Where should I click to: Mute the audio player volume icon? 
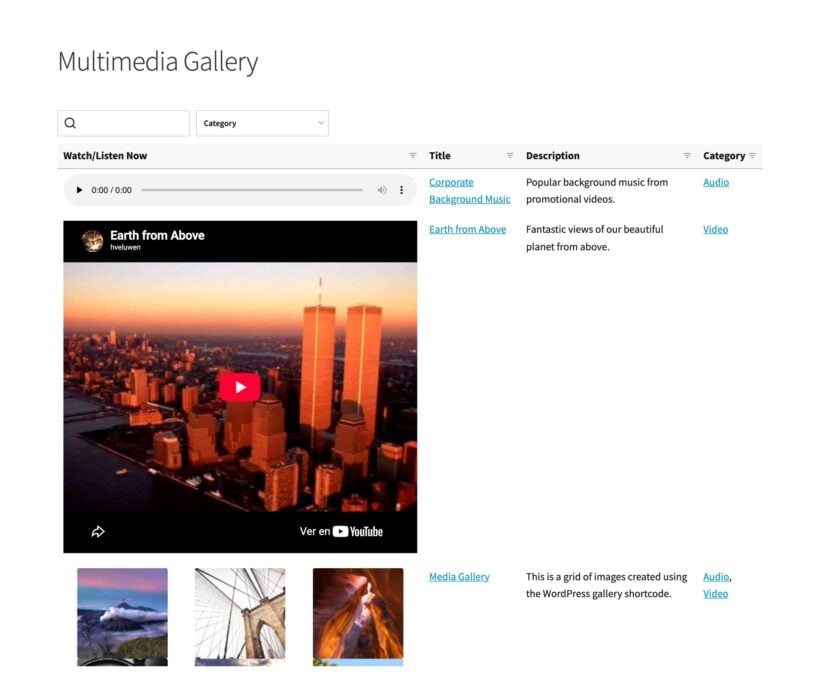pyautogui.click(x=382, y=190)
